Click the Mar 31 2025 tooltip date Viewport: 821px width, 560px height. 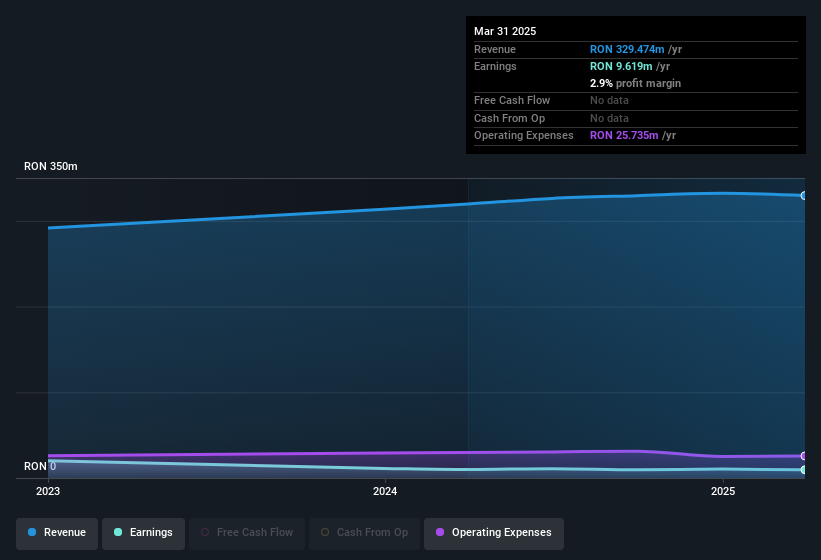point(505,31)
